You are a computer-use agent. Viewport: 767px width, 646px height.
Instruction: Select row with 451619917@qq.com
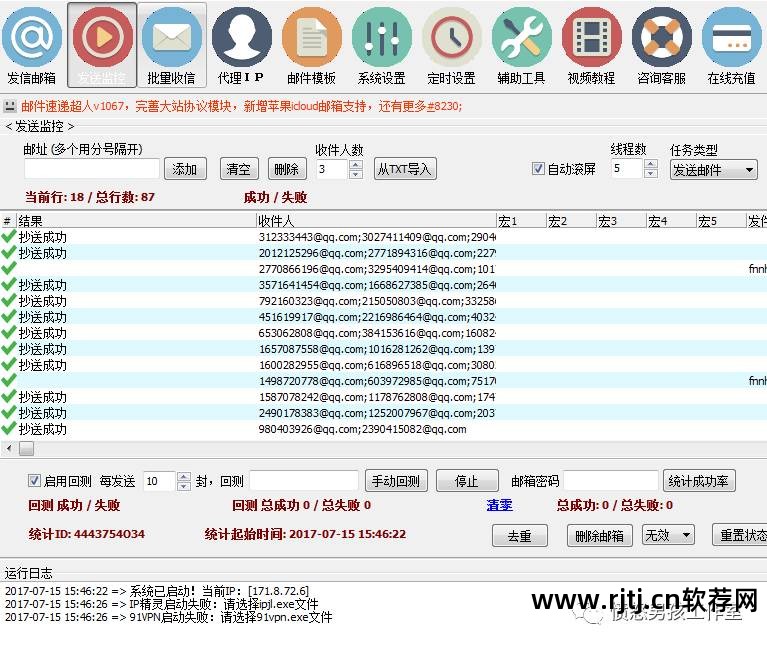coord(384,317)
